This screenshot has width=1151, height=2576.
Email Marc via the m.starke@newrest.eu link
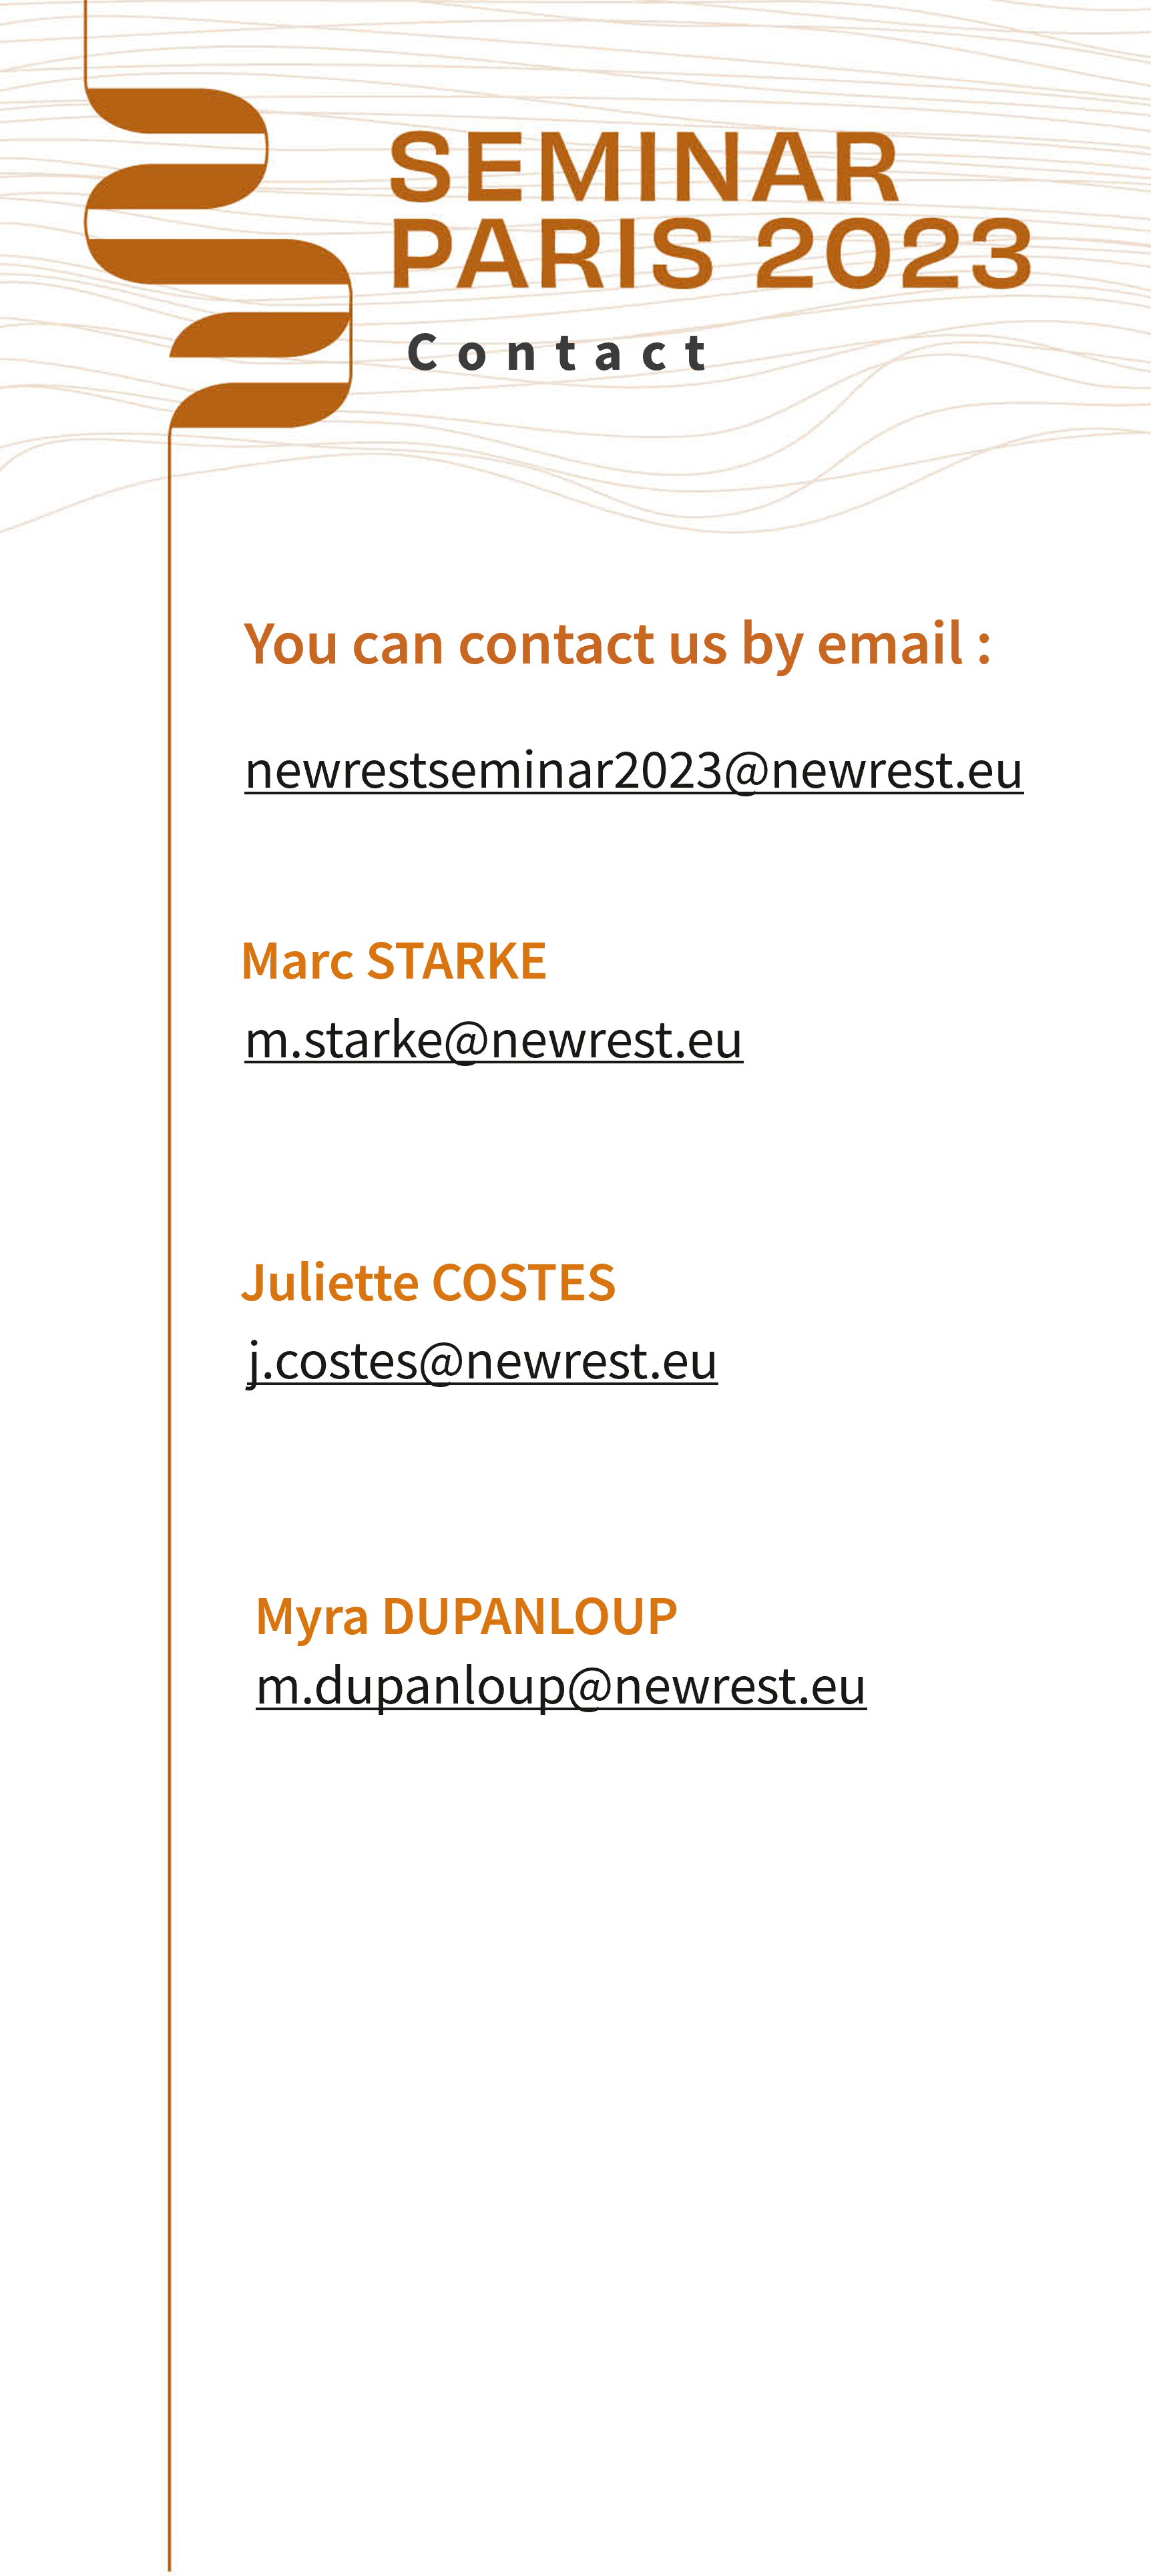pyautogui.click(x=493, y=1040)
